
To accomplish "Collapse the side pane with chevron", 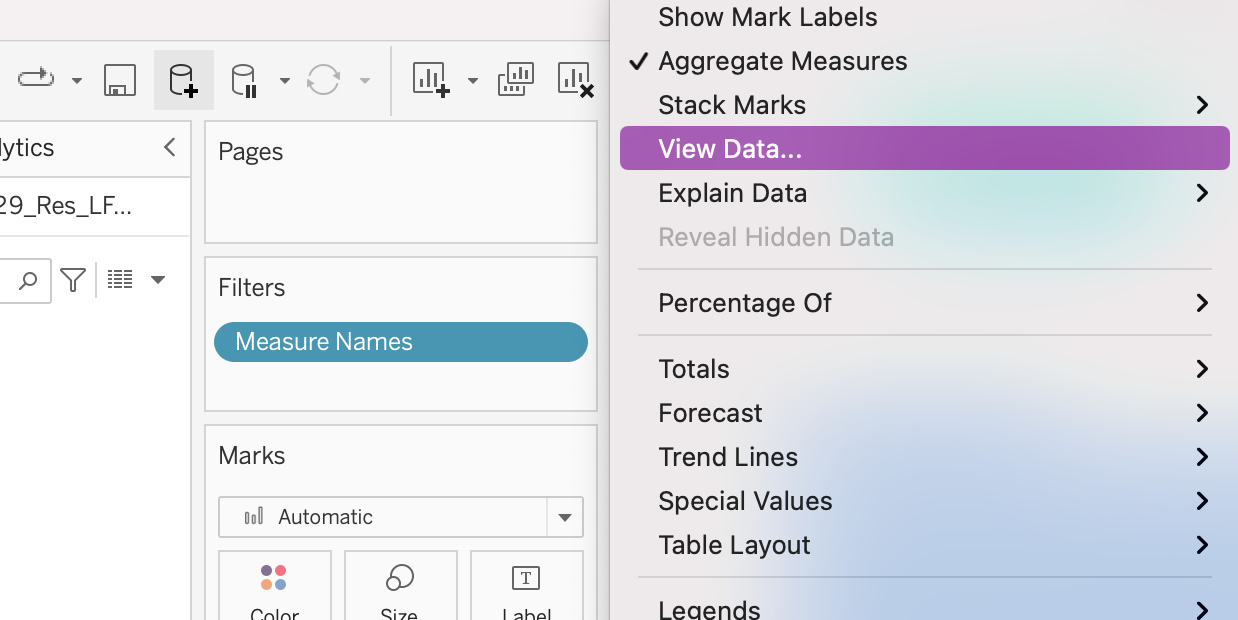I will point(169,148).
